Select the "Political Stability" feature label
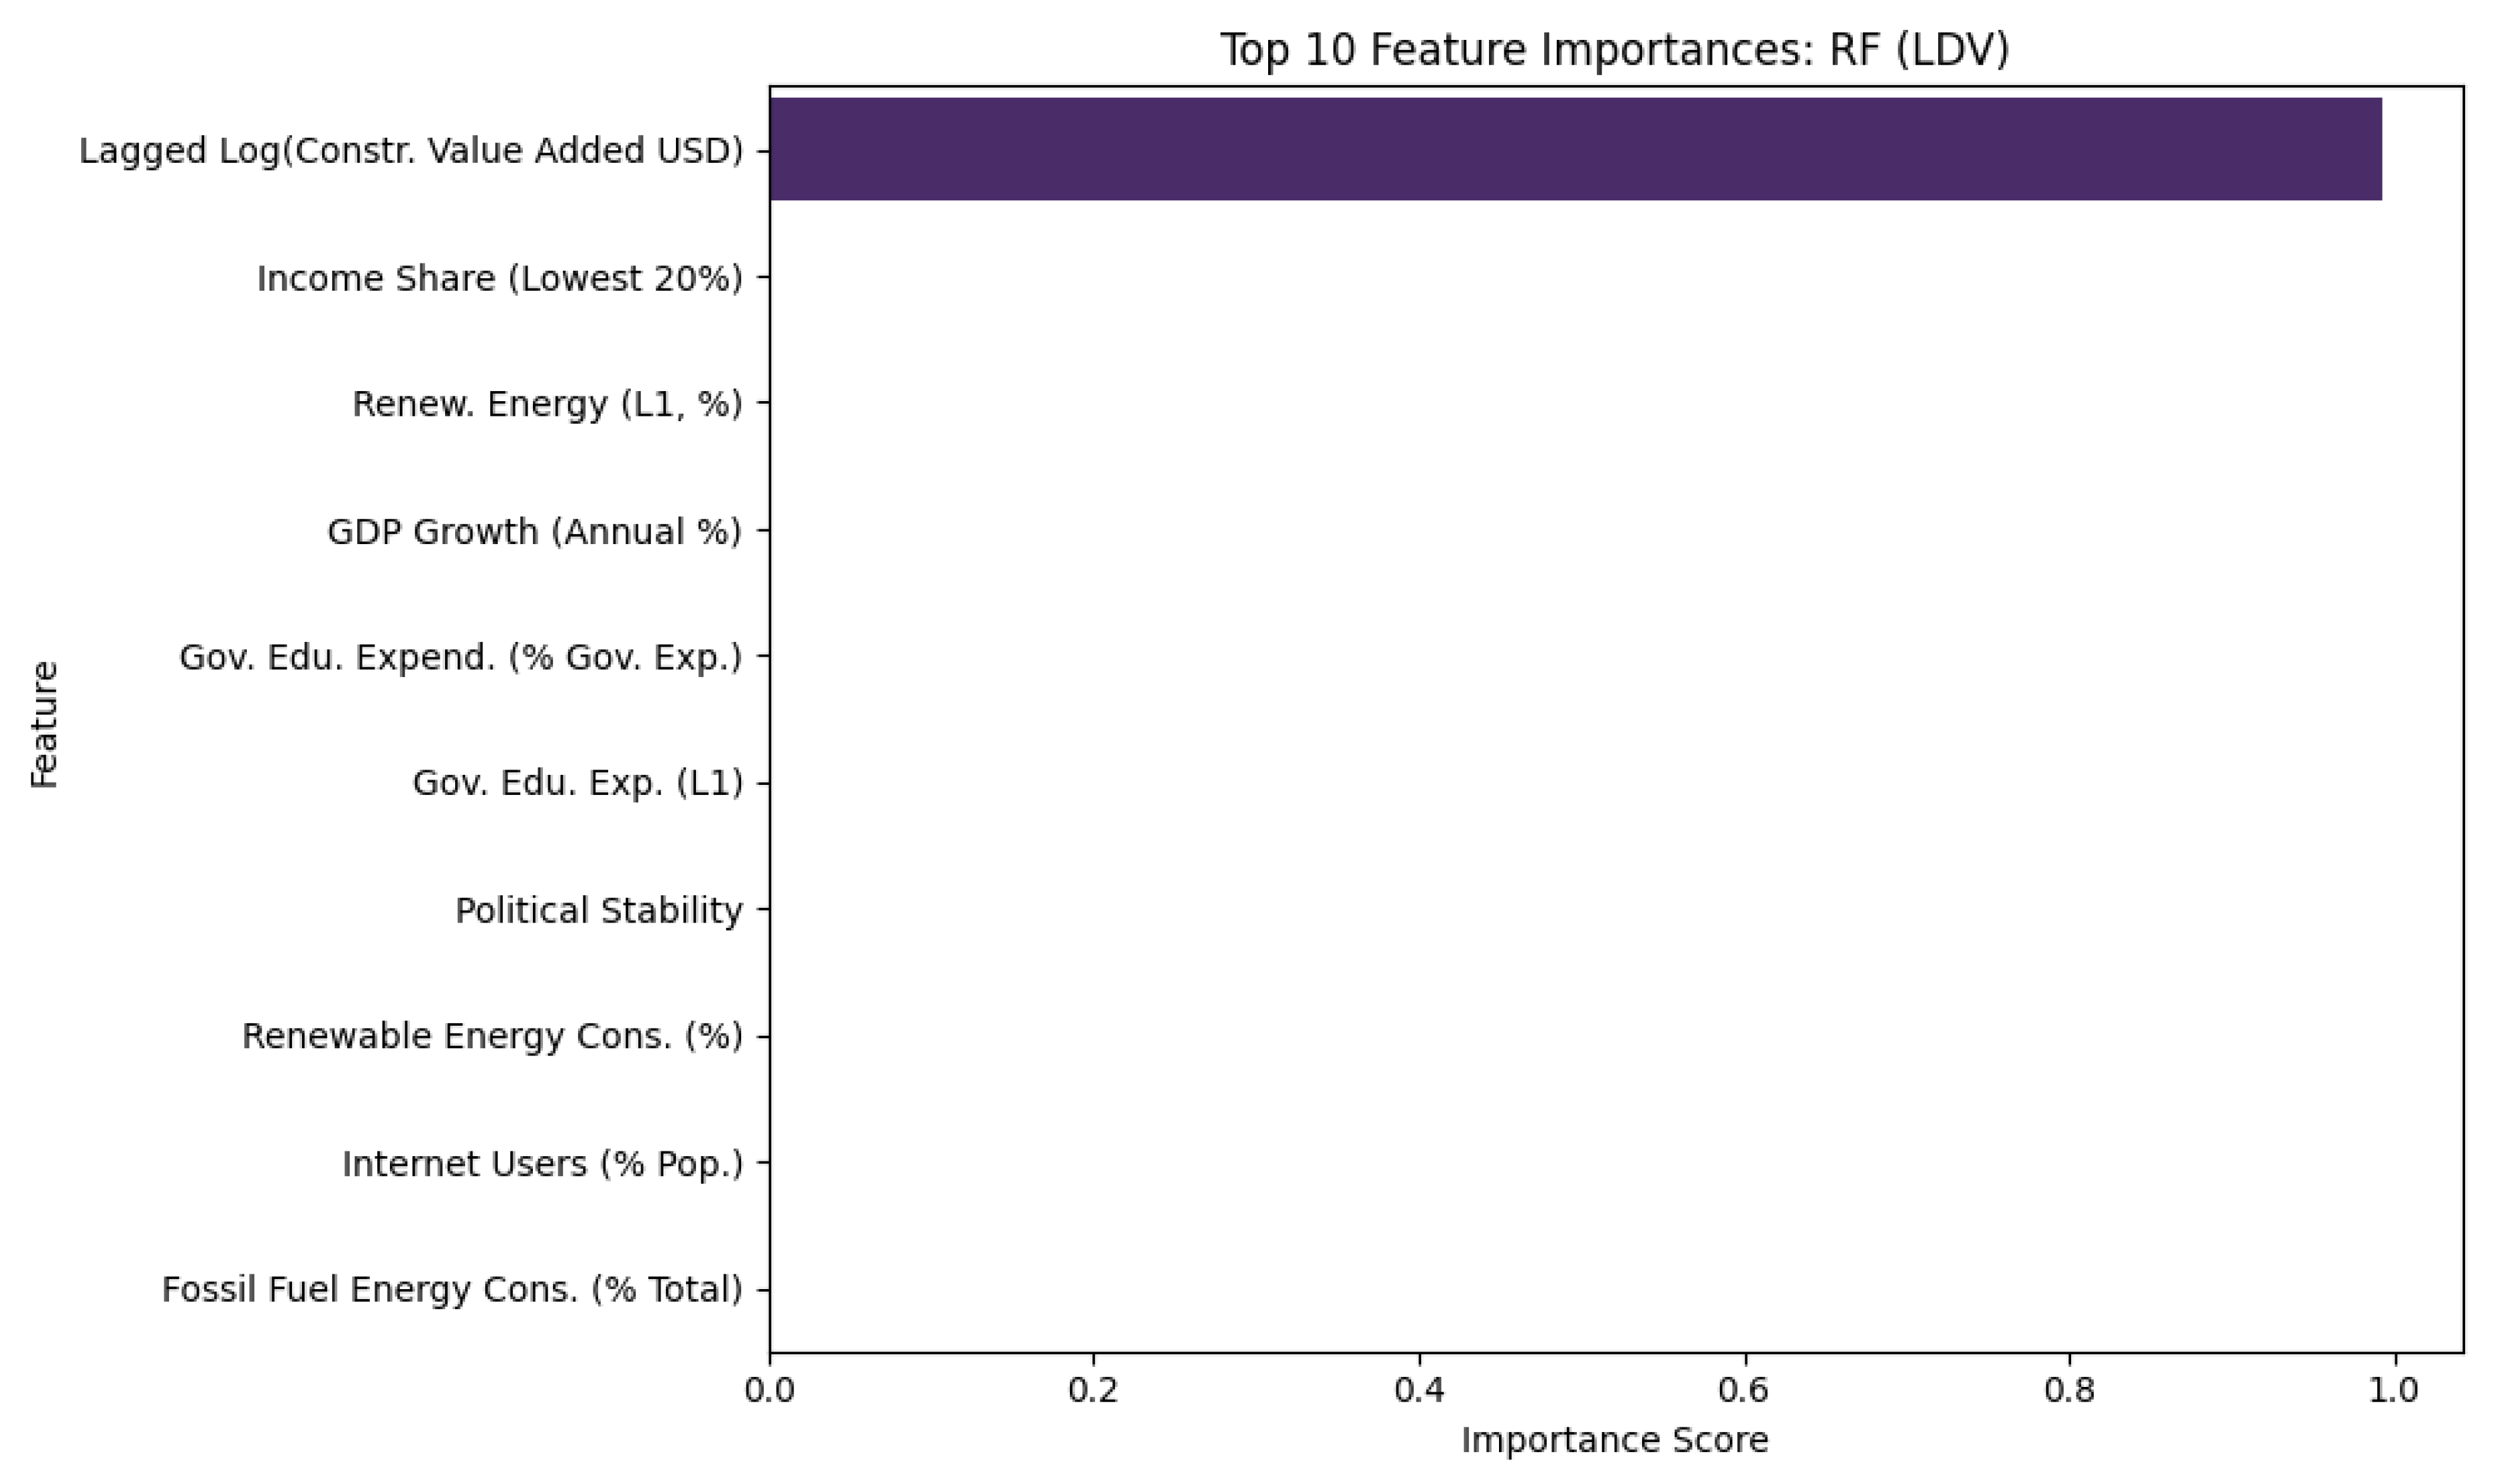Screen dimensions: 2497x1484 (598, 910)
